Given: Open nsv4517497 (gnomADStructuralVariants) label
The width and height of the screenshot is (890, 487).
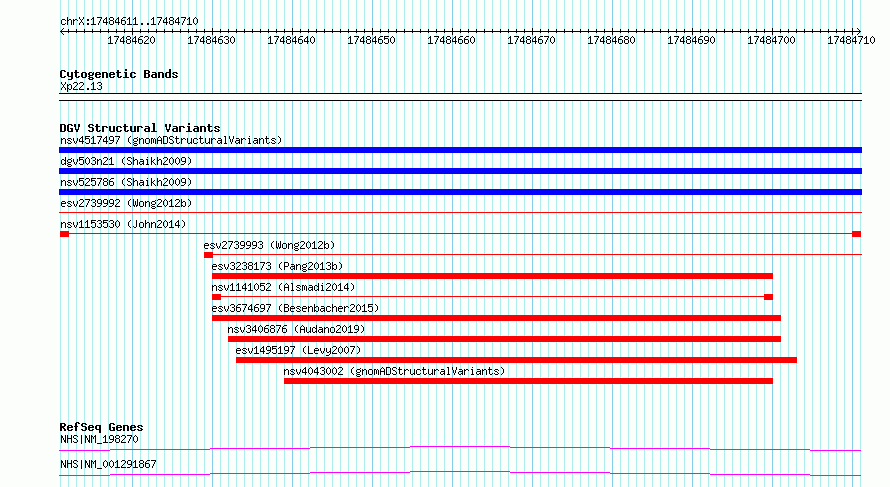Looking at the screenshot, I should coord(171,140).
